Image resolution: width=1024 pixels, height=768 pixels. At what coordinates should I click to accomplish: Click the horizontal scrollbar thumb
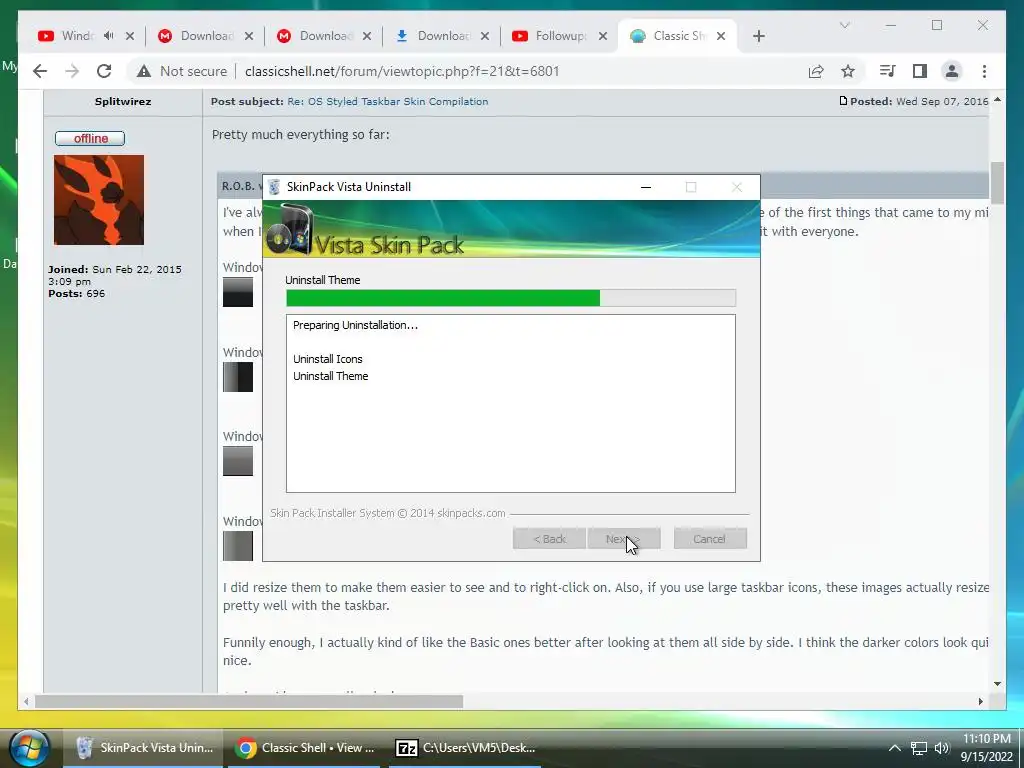pyautogui.click(x=249, y=701)
